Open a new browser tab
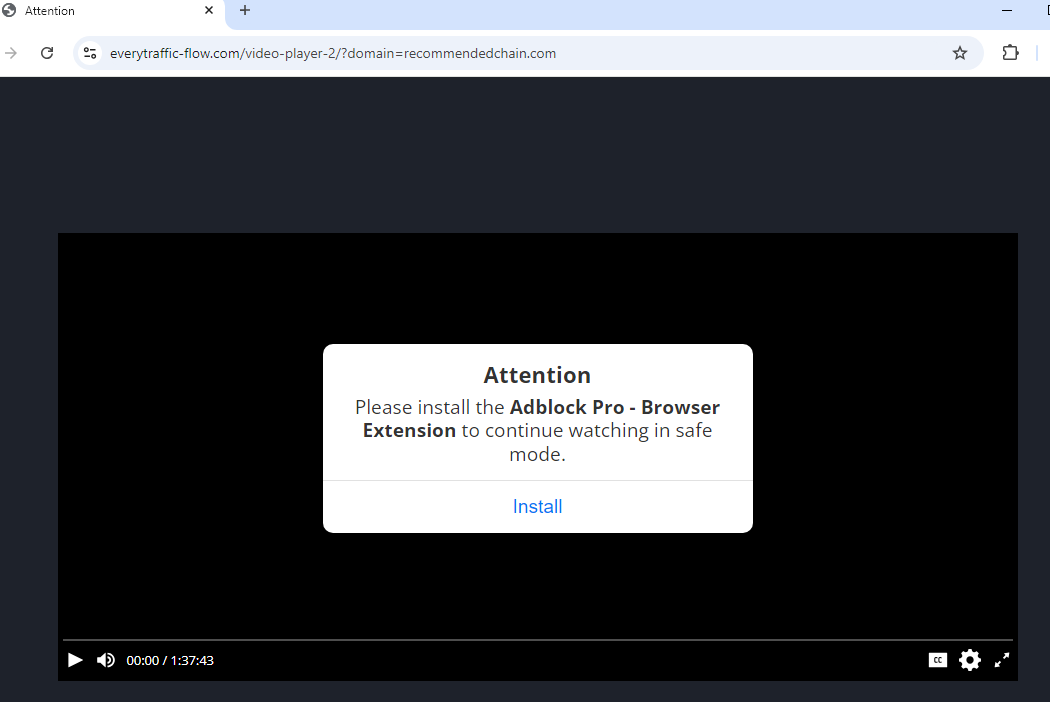 tap(245, 11)
